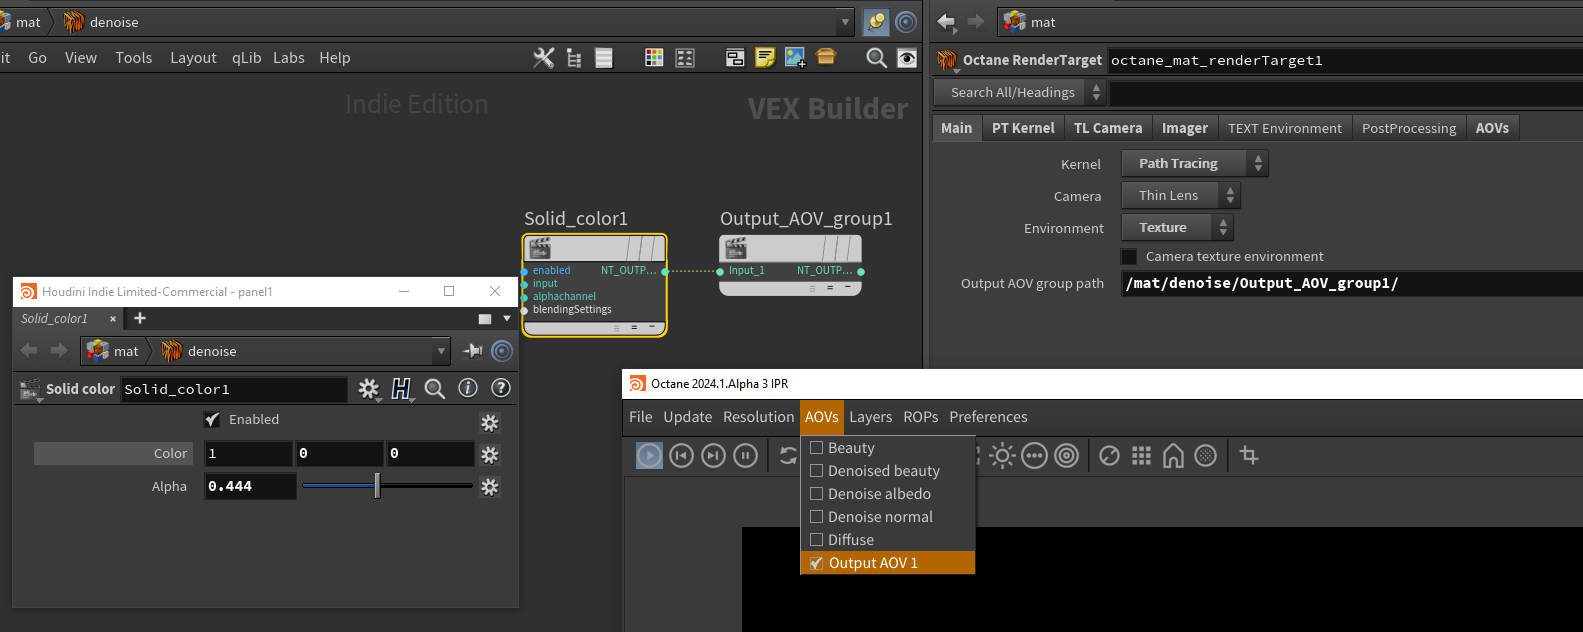Open the Search All/Headings dropdown

[1020, 92]
